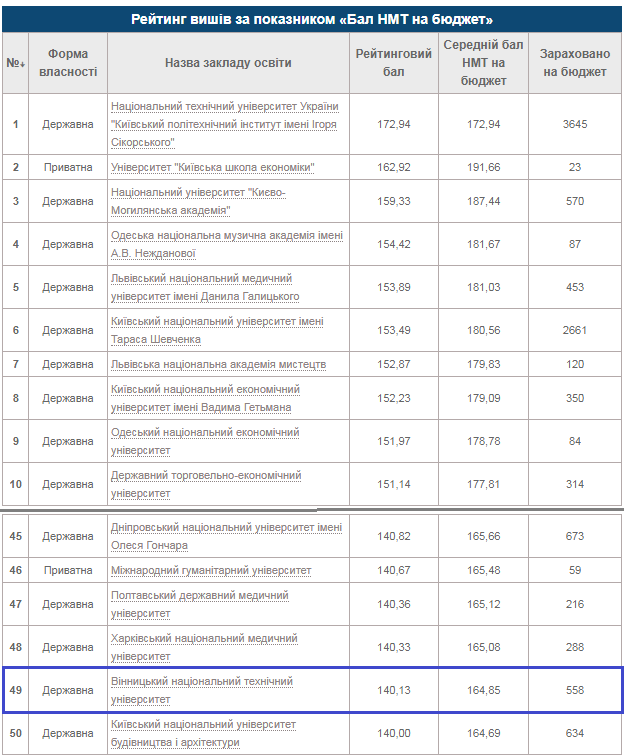This screenshot has height=756, width=624.
Task: Sort table by № column header
Action: point(15,63)
